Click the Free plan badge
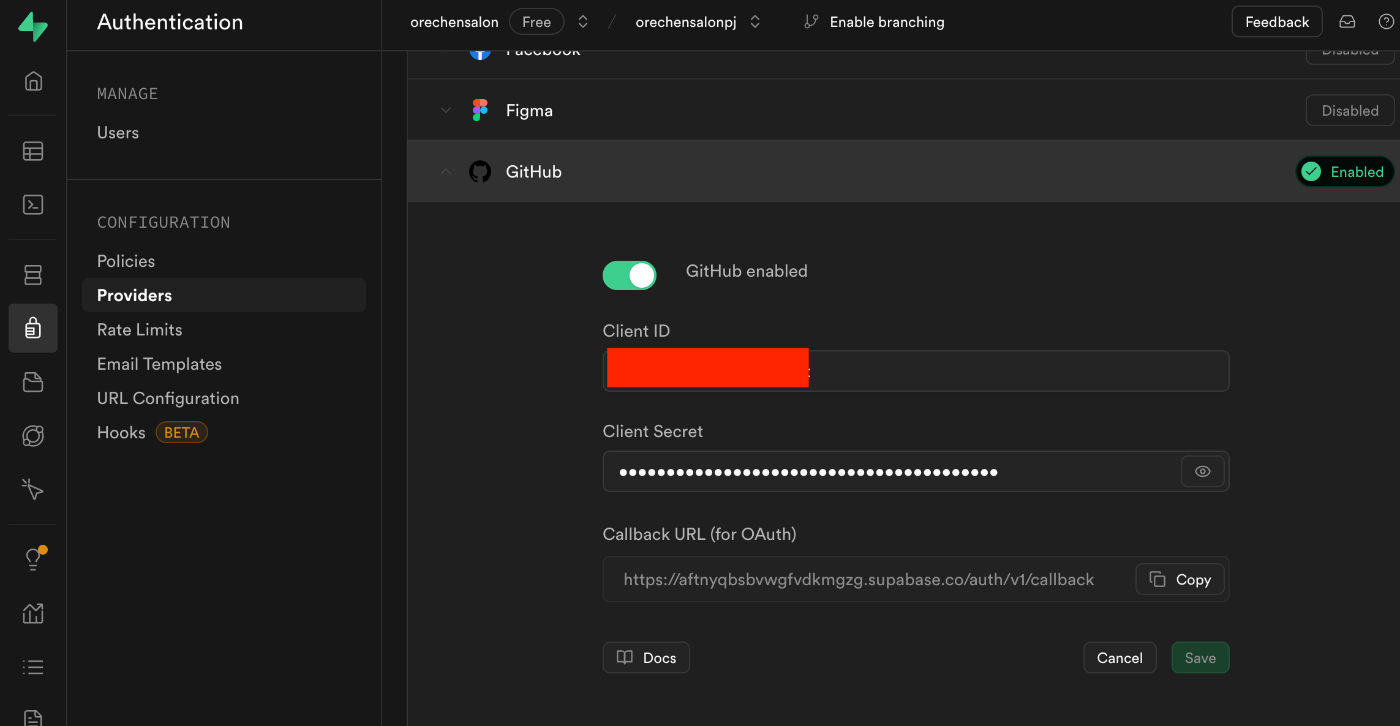The width and height of the screenshot is (1400, 726). [536, 22]
